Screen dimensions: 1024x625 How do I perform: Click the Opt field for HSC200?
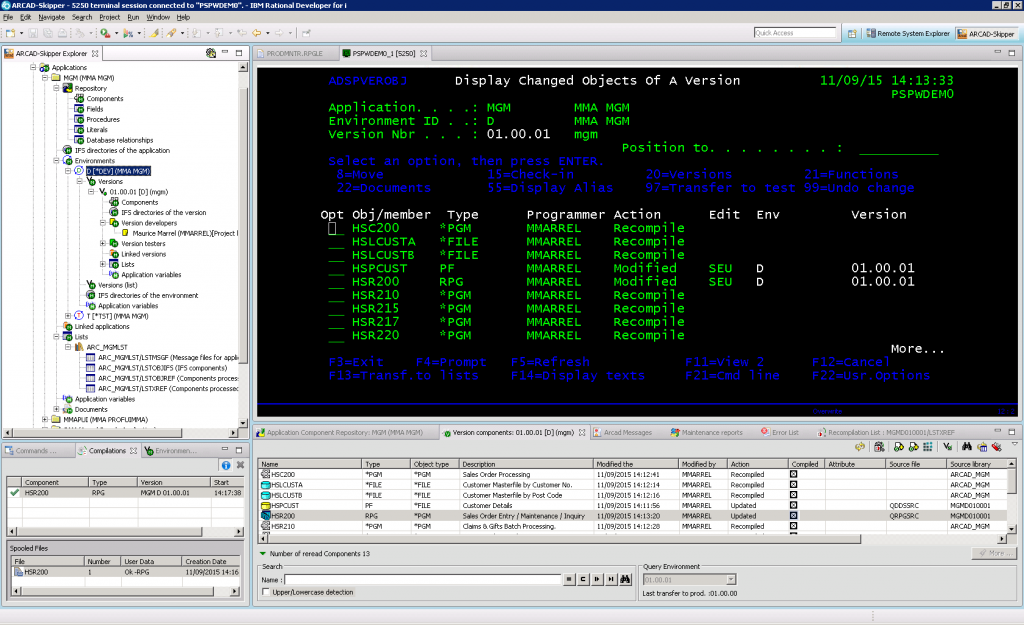[x=336, y=229]
